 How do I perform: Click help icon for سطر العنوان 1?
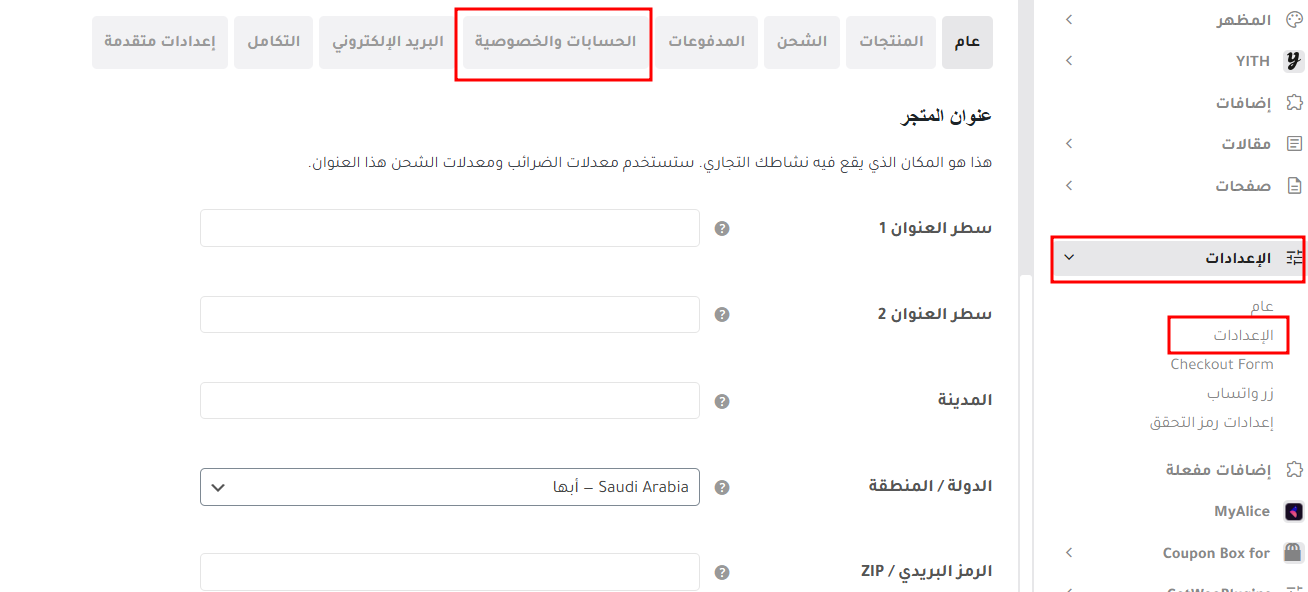pos(722,229)
